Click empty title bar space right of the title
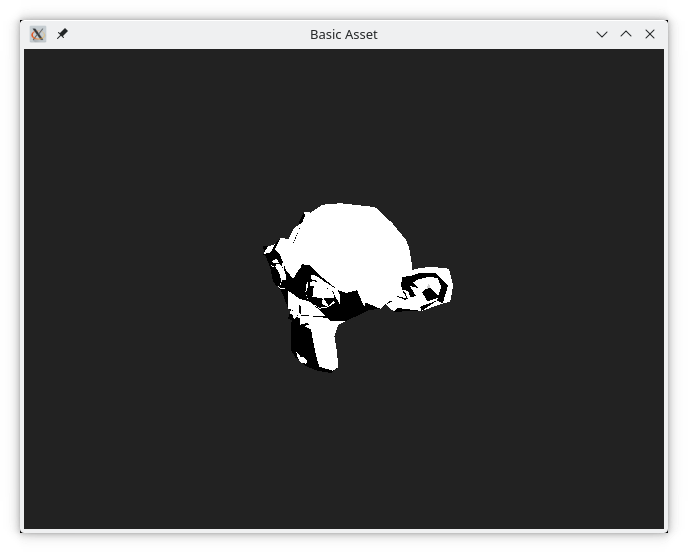This screenshot has height=553, width=688. (480, 34)
